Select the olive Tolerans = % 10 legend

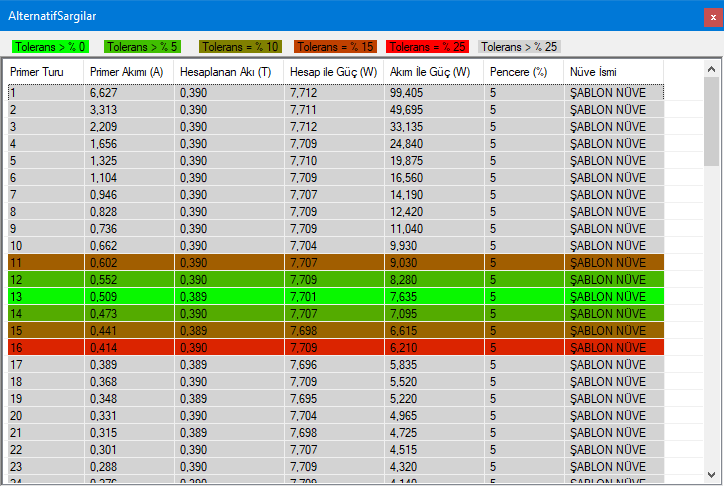pos(240,46)
